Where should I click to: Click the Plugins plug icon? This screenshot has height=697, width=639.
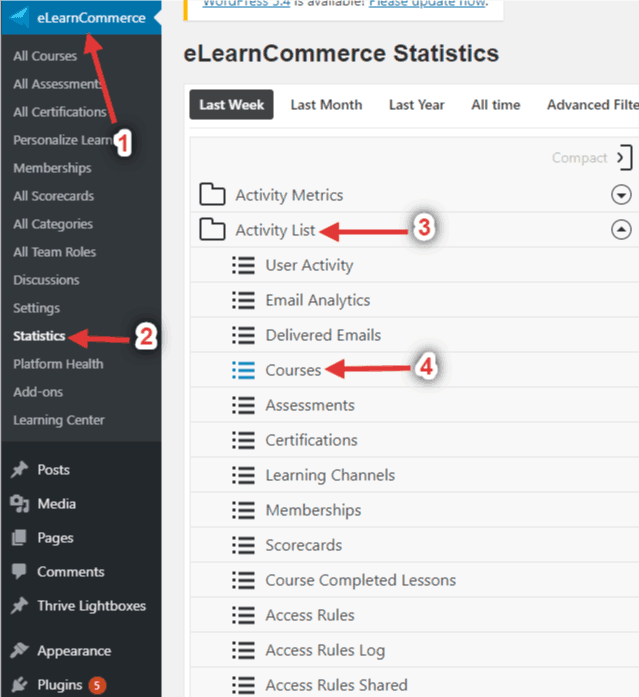20,685
